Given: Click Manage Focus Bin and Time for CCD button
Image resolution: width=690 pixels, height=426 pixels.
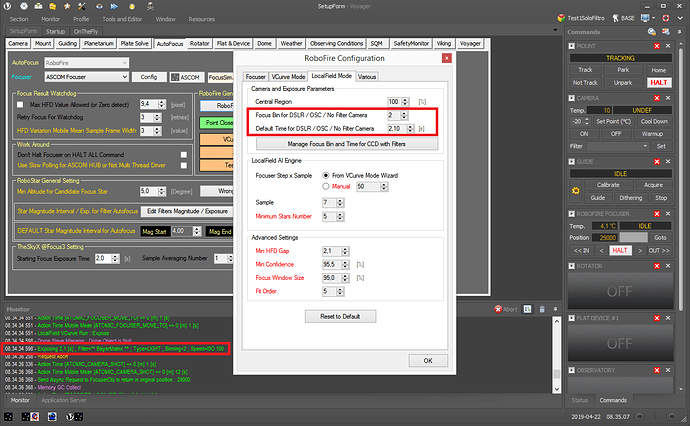Looking at the screenshot, I should click(347, 144).
